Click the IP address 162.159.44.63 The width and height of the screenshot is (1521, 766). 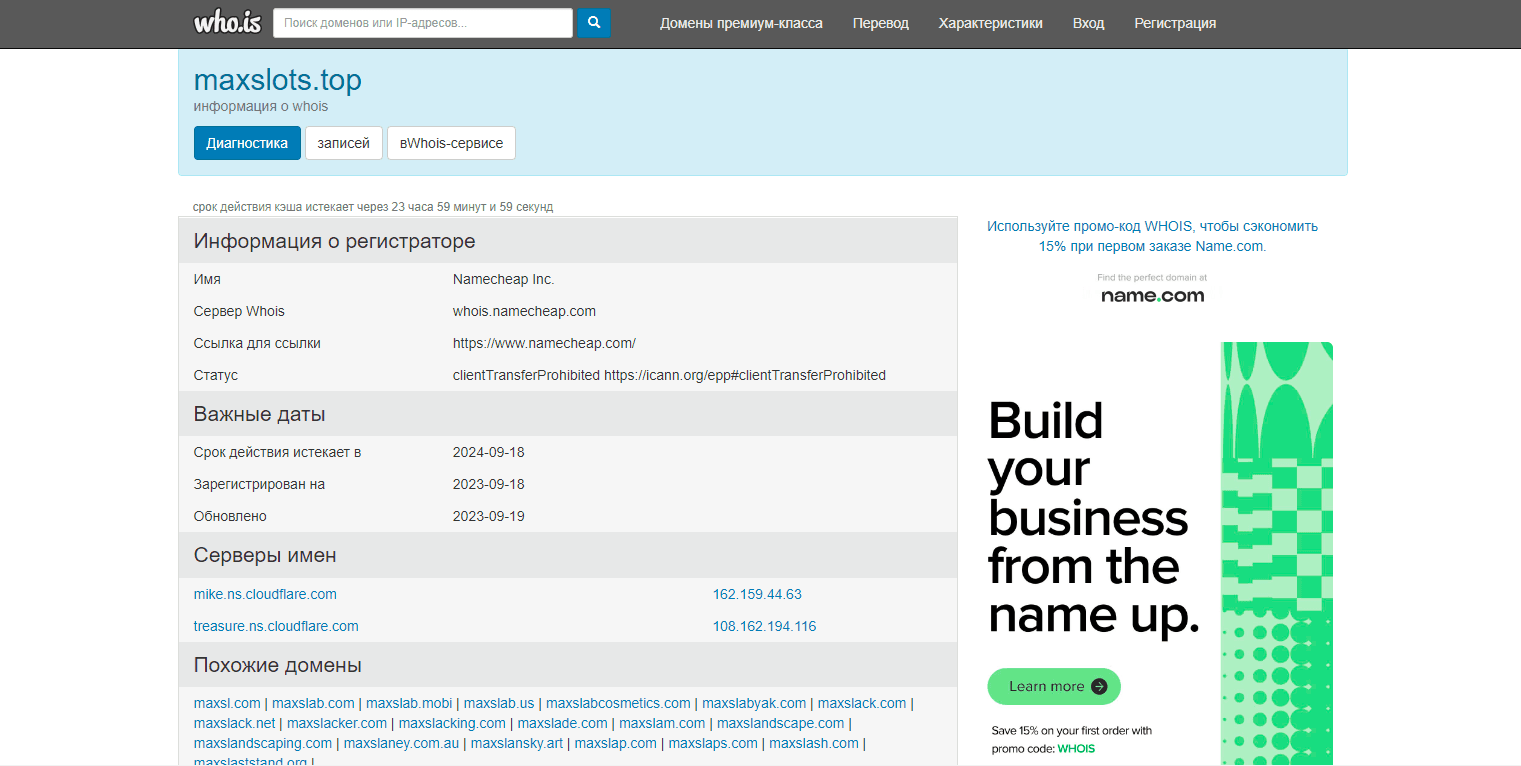point(757,594)
